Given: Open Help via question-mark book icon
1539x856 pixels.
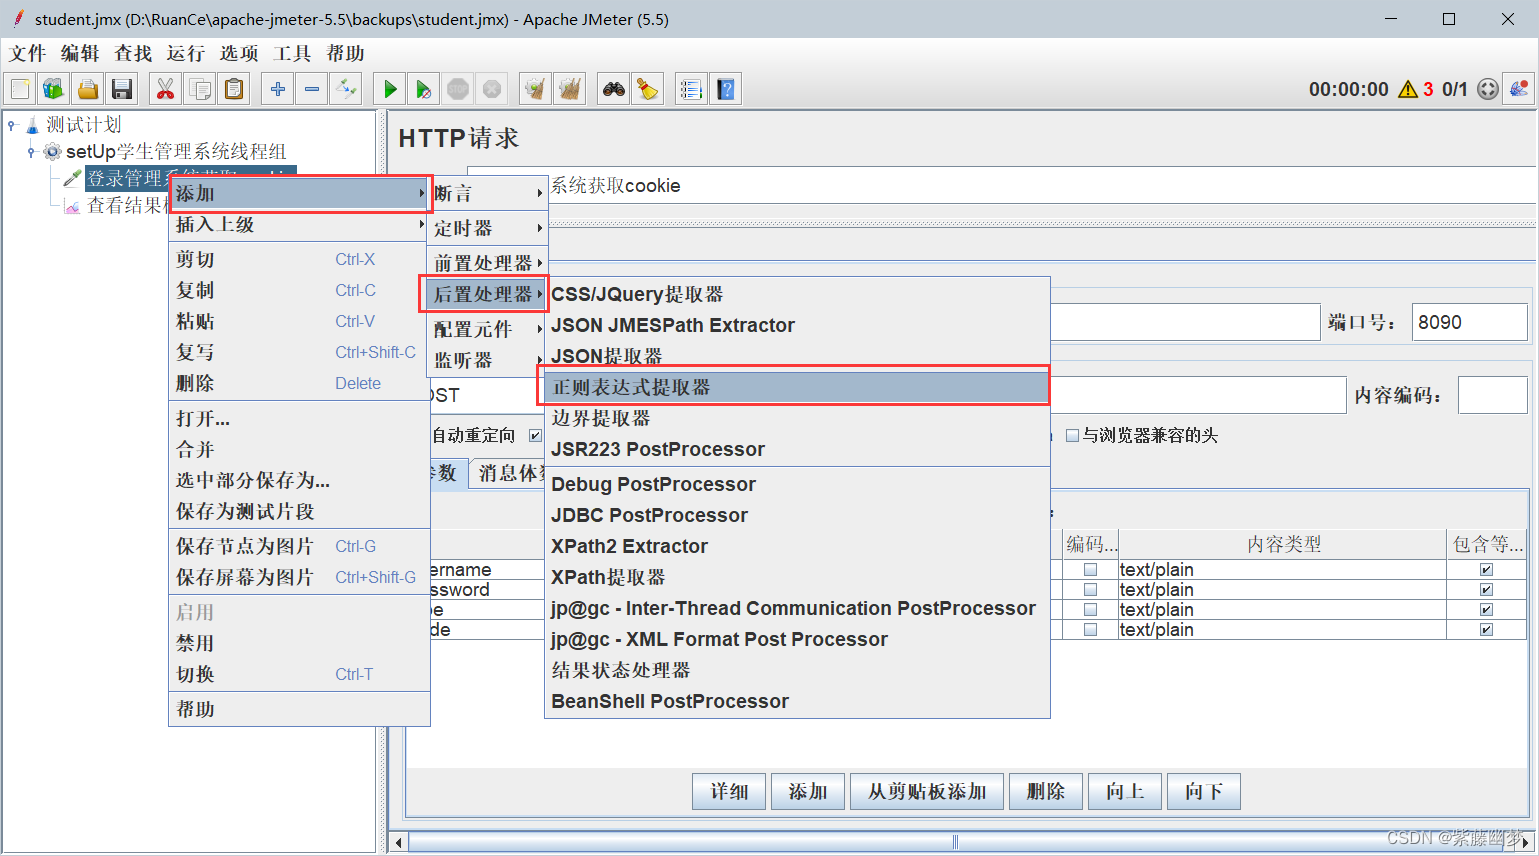Looking at the screenshot, I should [726, 89].
